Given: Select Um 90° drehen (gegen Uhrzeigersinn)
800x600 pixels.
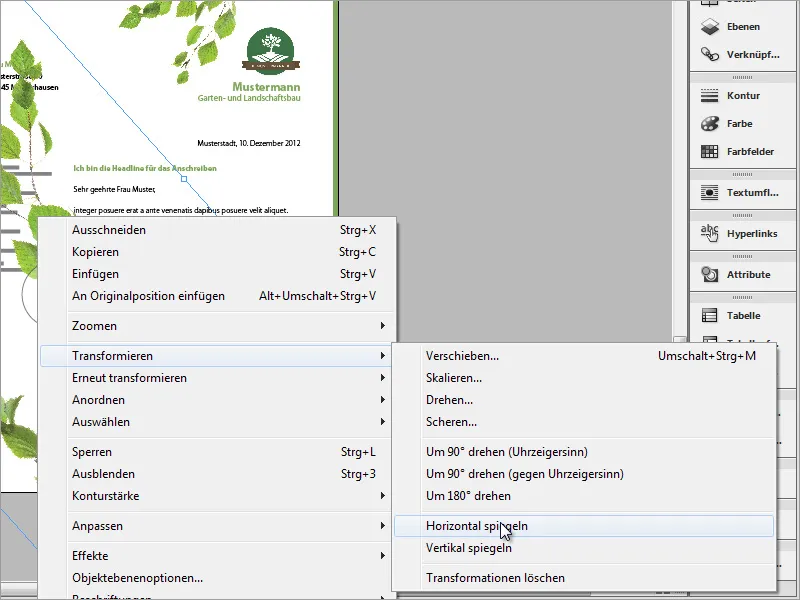Looking at the screenshot, I should coord(584,474).
